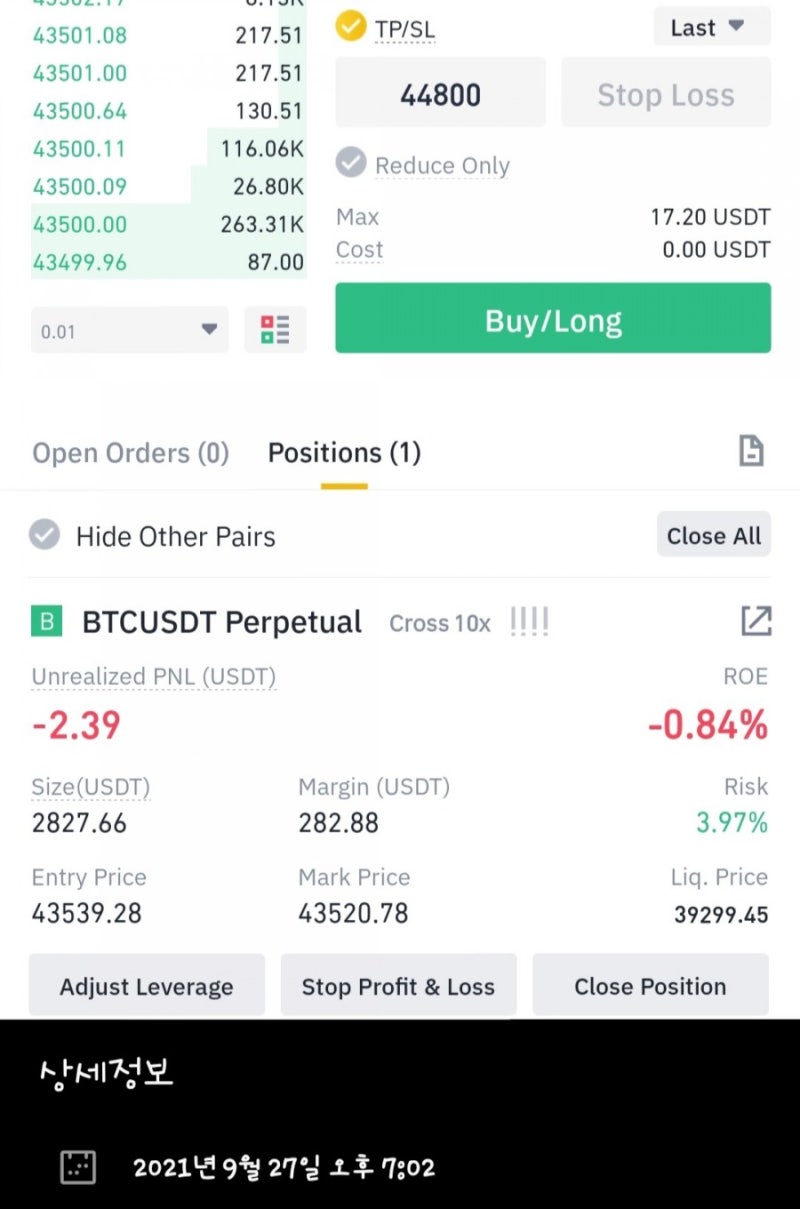The width and height of the screenshot is (800, 1209).
Task: Select the 43500.00 order book price
Action: coord(80,224)
